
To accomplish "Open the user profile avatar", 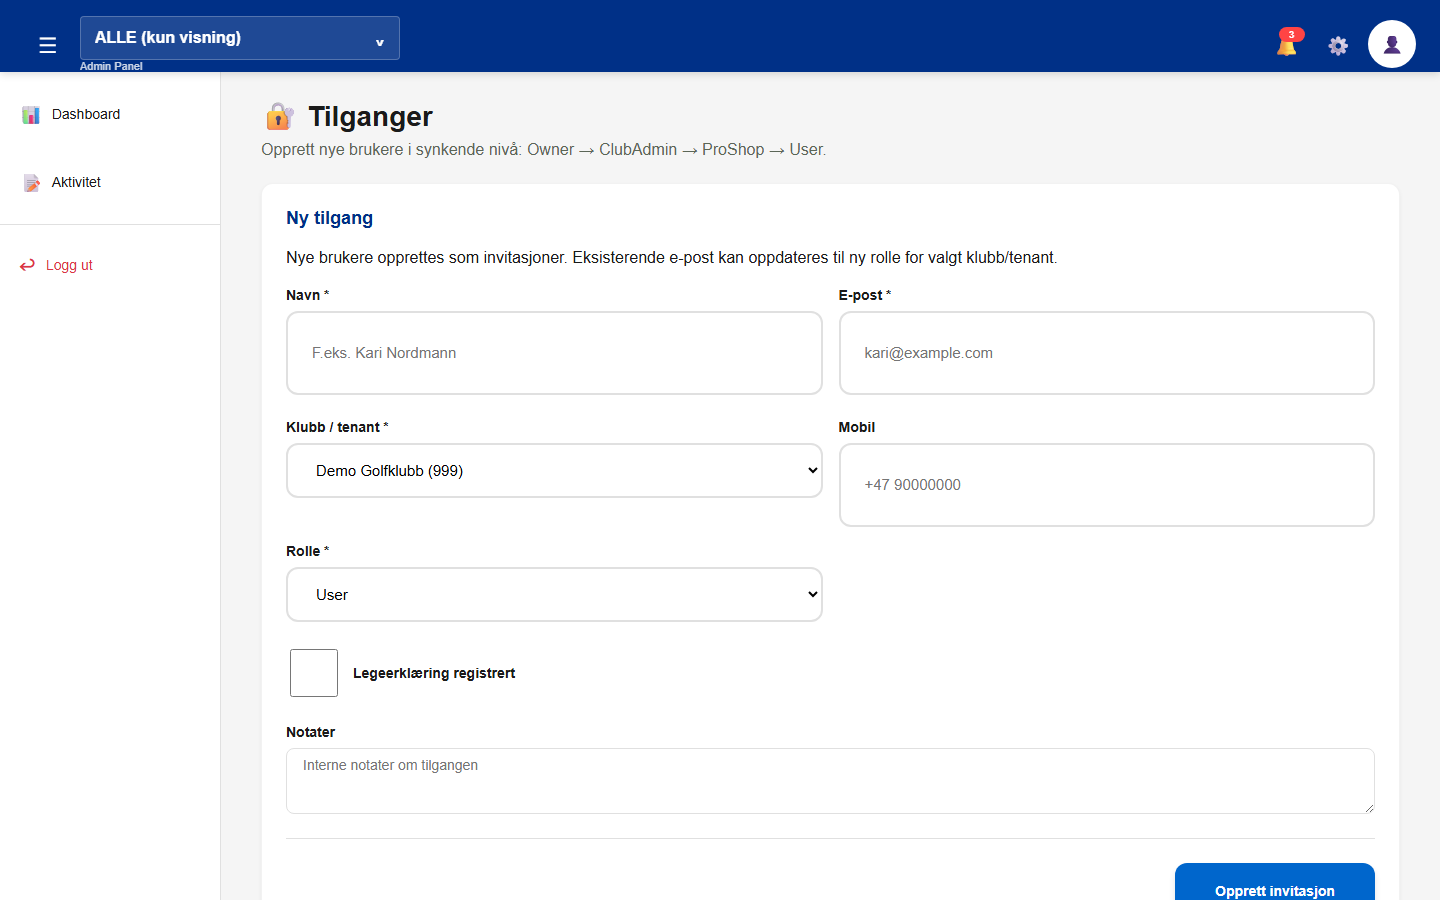I will click(1392, 44).
